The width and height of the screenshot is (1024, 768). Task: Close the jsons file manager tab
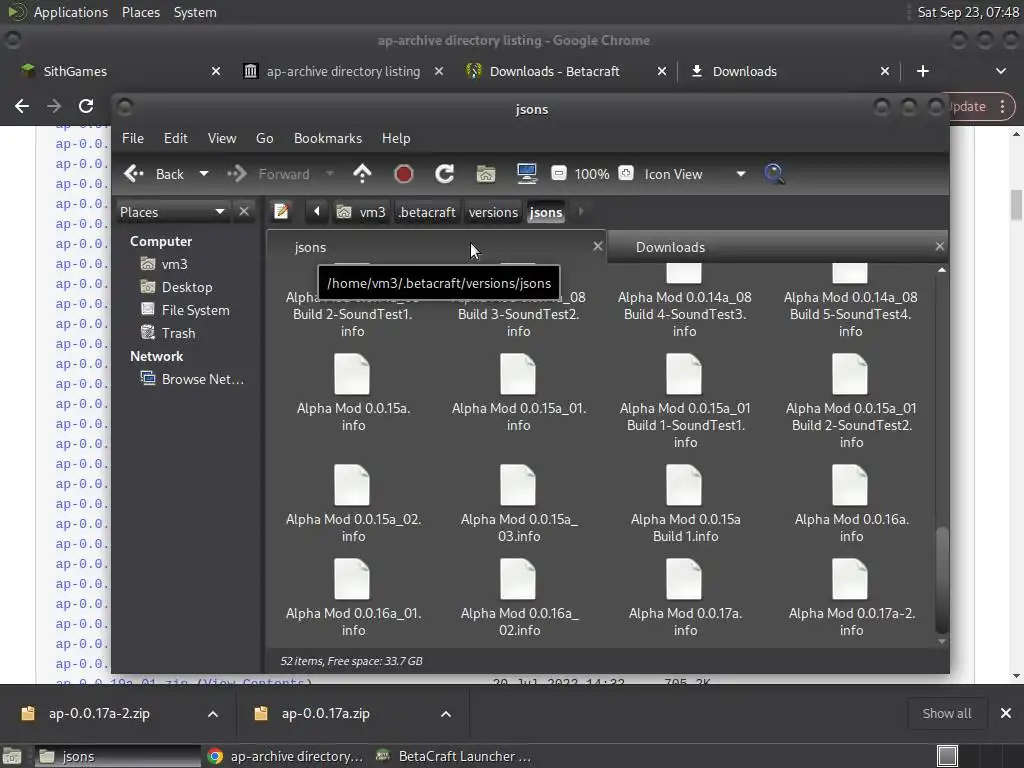tap(597, 246)
